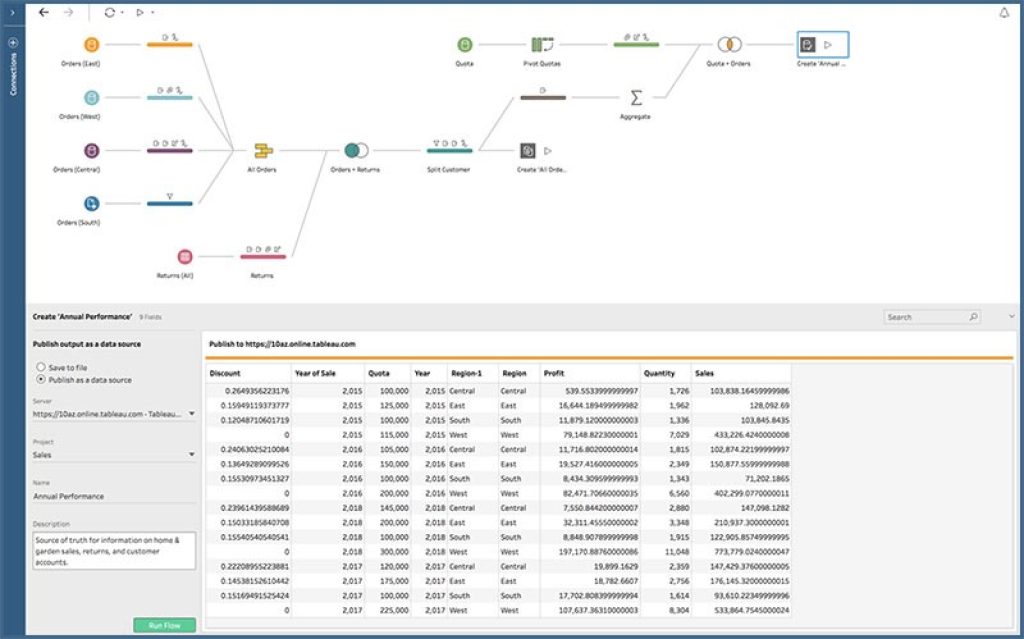Click the forward arrow in toolbar

click(68, 12)
